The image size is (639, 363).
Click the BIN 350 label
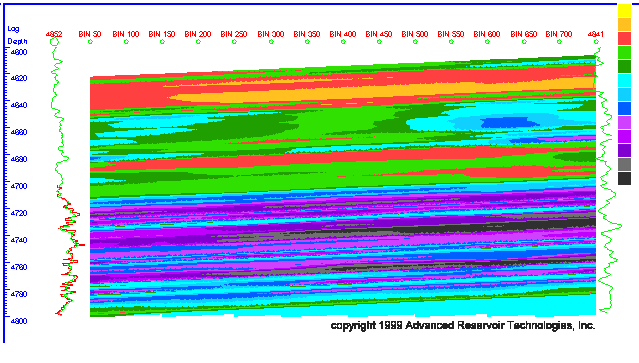coord(307,34)
